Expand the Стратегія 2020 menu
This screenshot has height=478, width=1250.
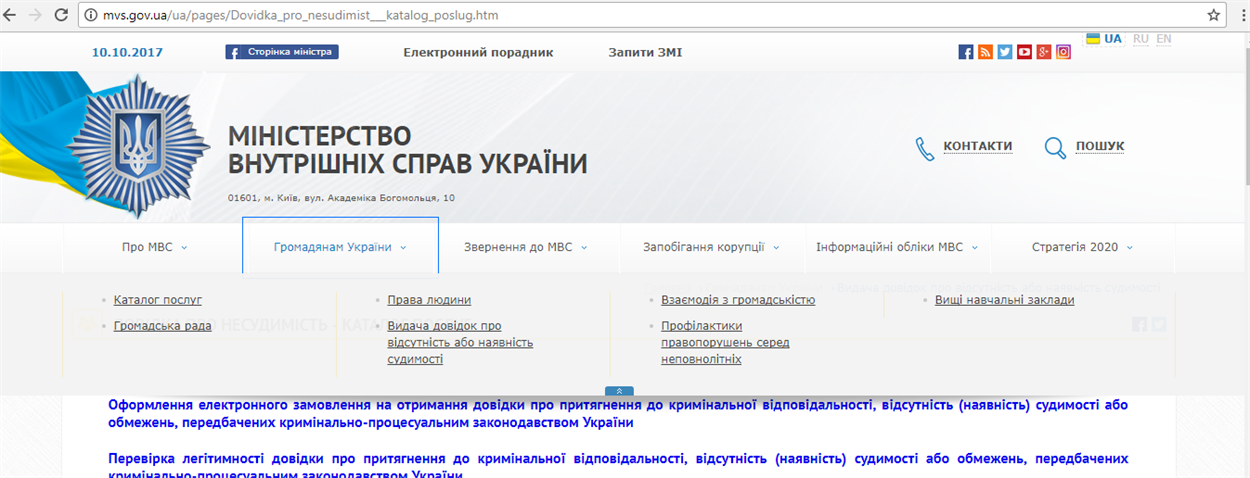coord(1082,247)
